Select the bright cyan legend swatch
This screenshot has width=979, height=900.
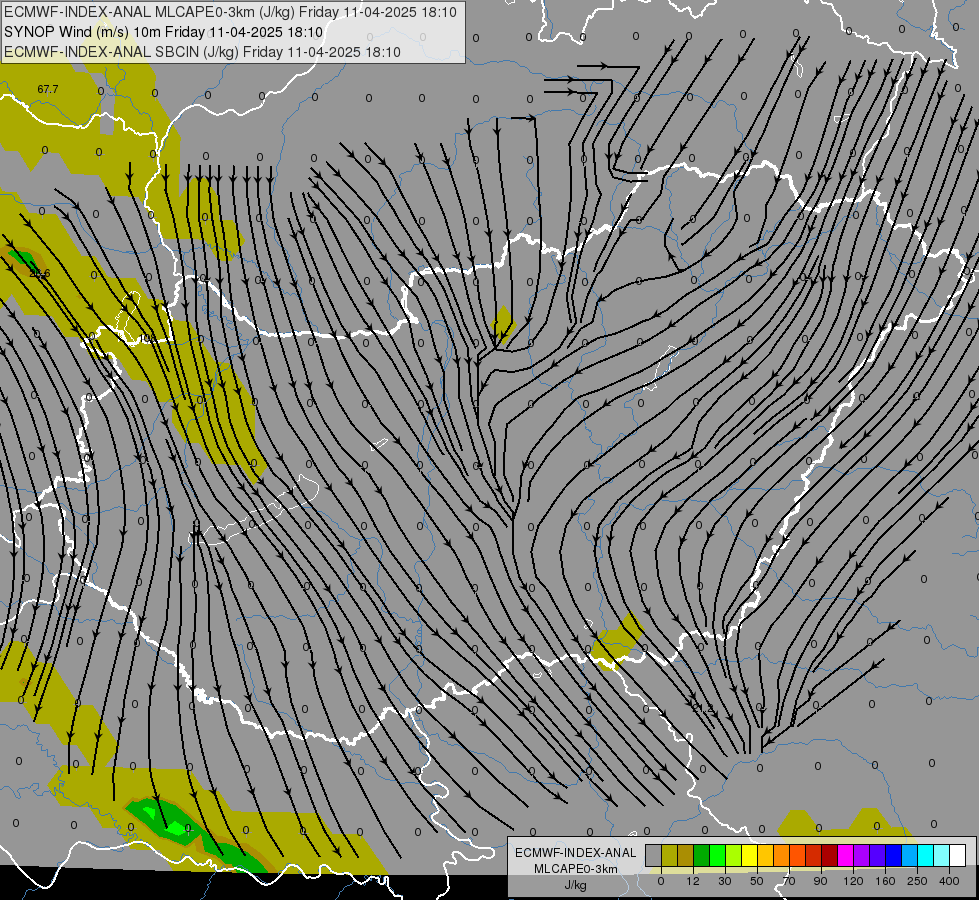point(926,855)
